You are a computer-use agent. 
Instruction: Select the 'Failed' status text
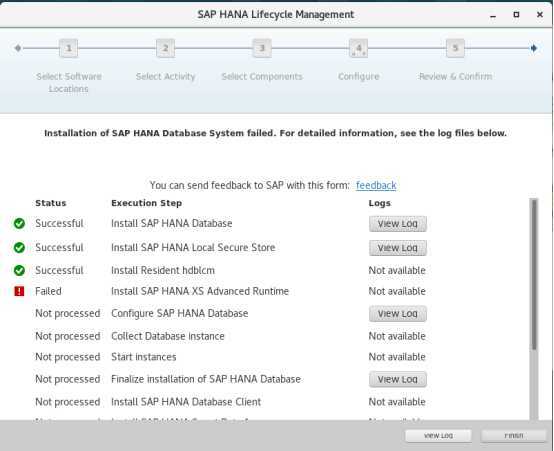point(48,291)
